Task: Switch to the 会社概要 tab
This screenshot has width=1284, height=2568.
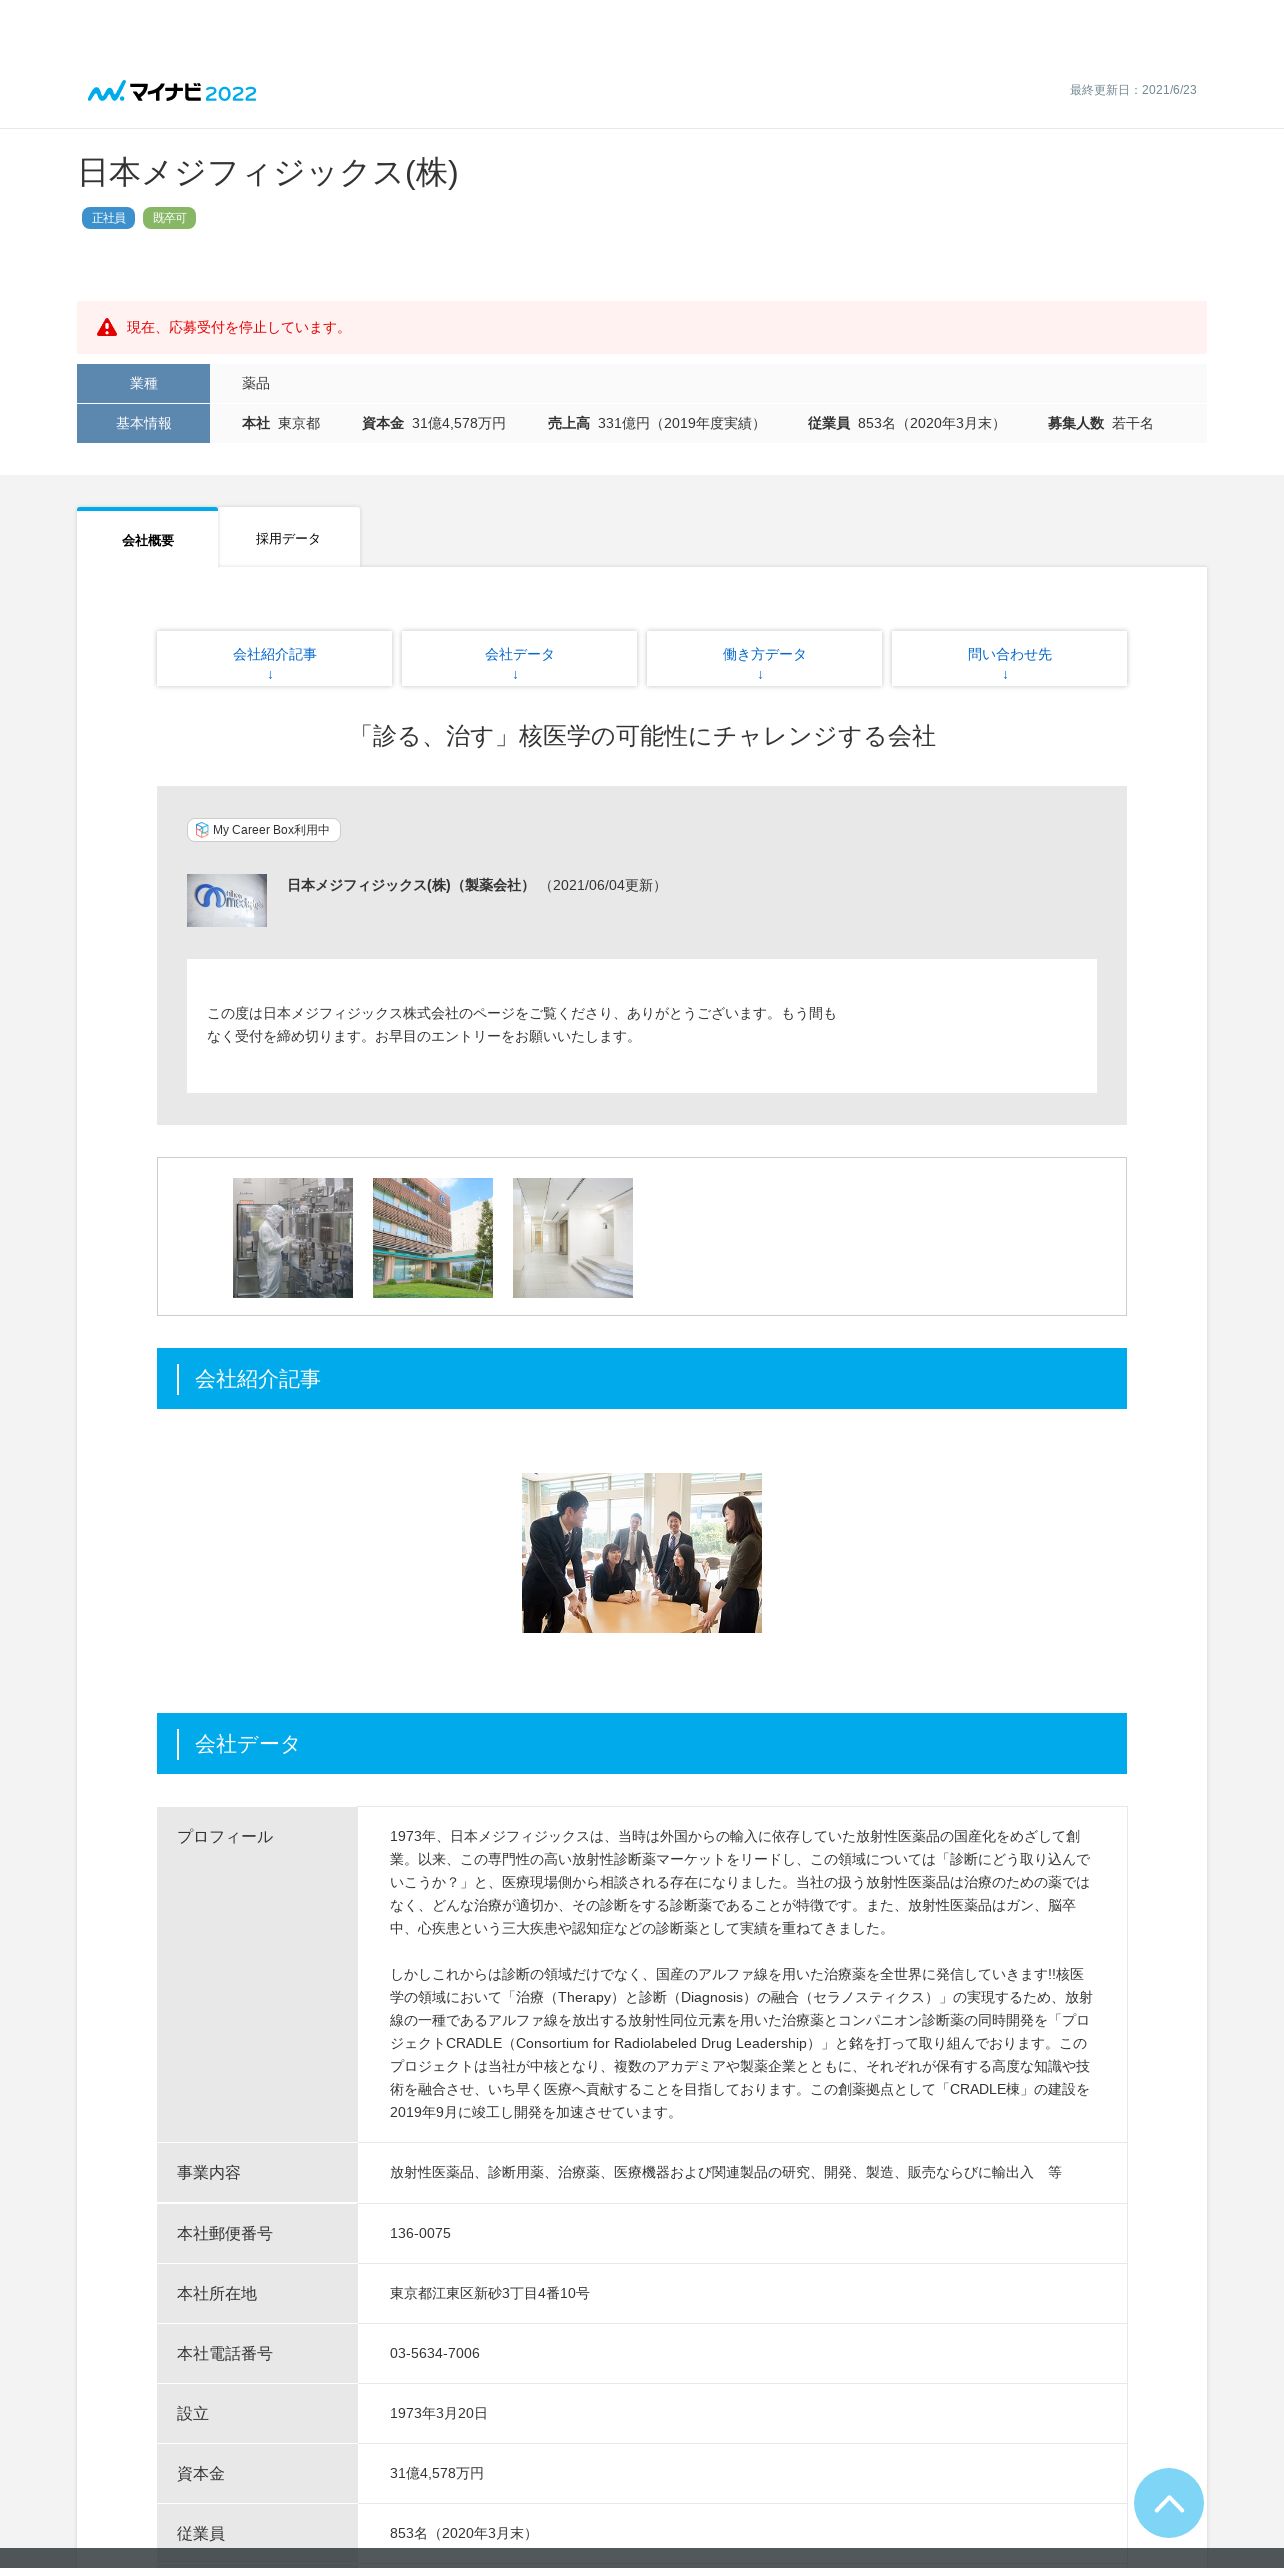Action: (148, 539)
